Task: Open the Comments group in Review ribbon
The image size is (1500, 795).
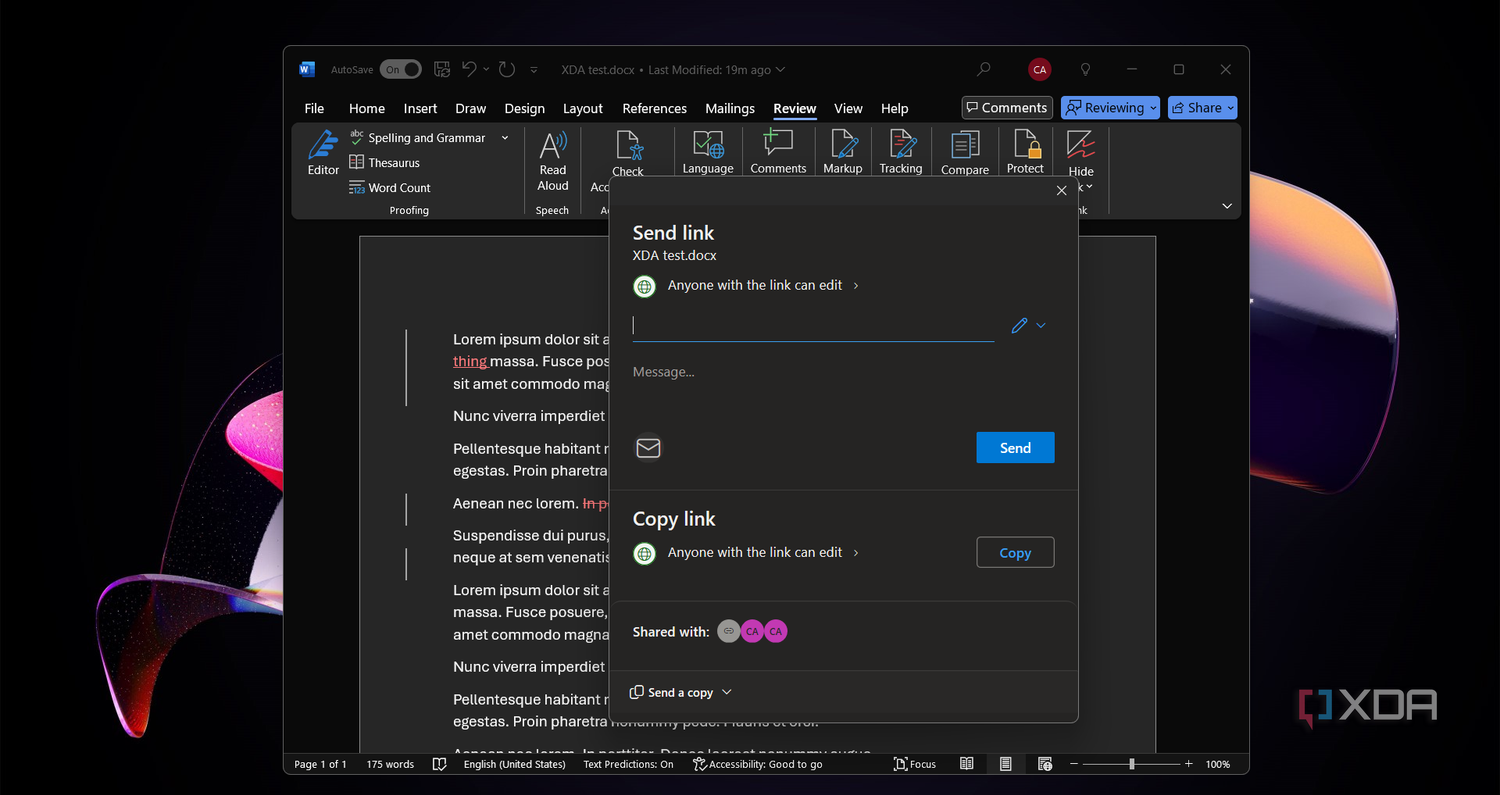Action: [778, 153]
